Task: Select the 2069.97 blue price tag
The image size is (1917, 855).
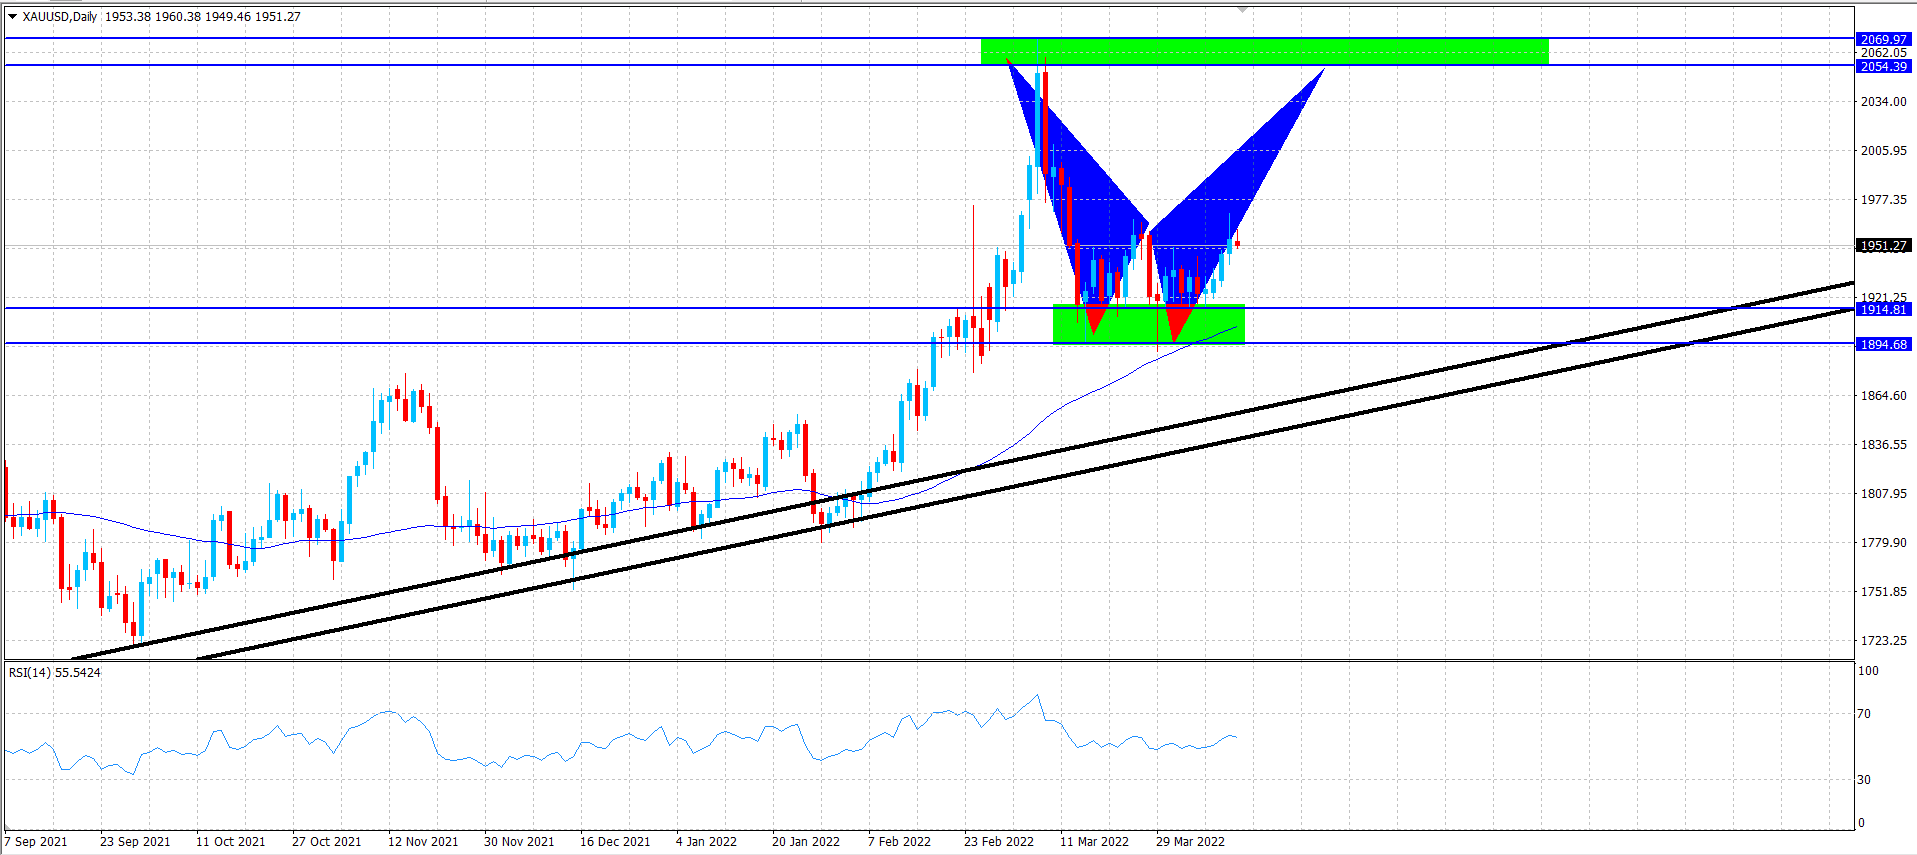Action: click(x=1883, y=39)
